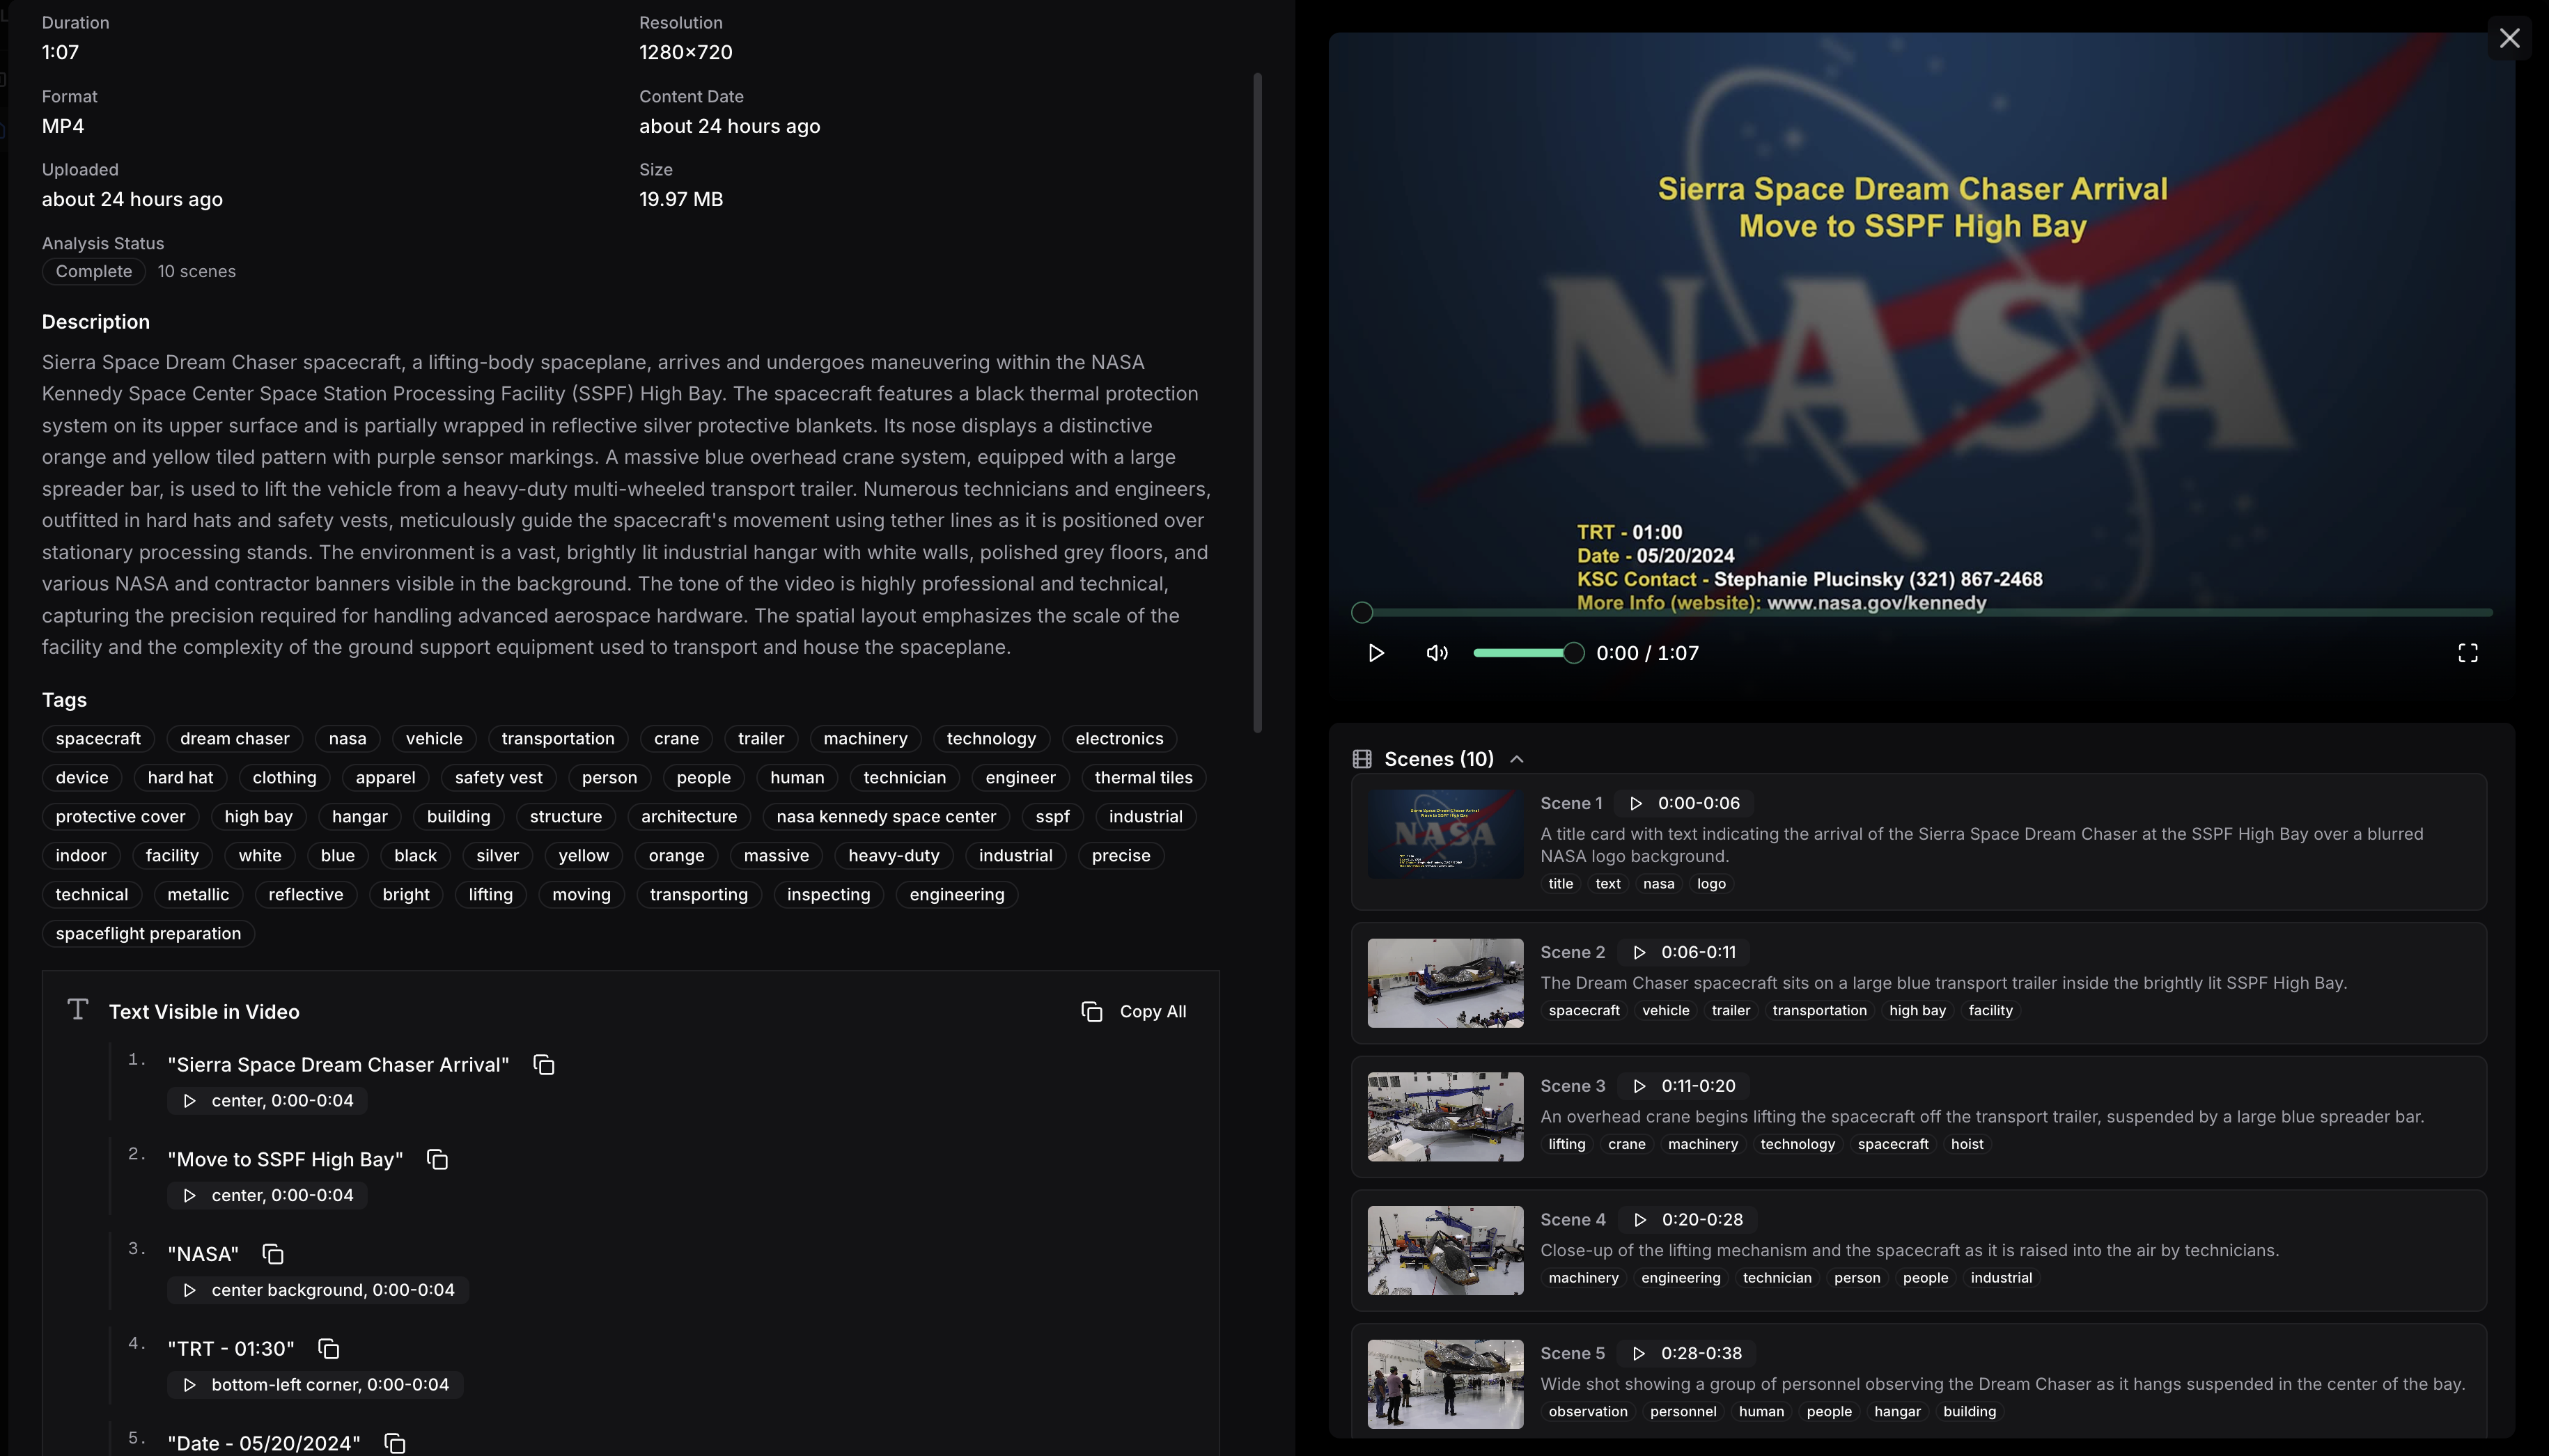
Task: Enter fullscreen playback mode
Action: [x=2467, y=652]
